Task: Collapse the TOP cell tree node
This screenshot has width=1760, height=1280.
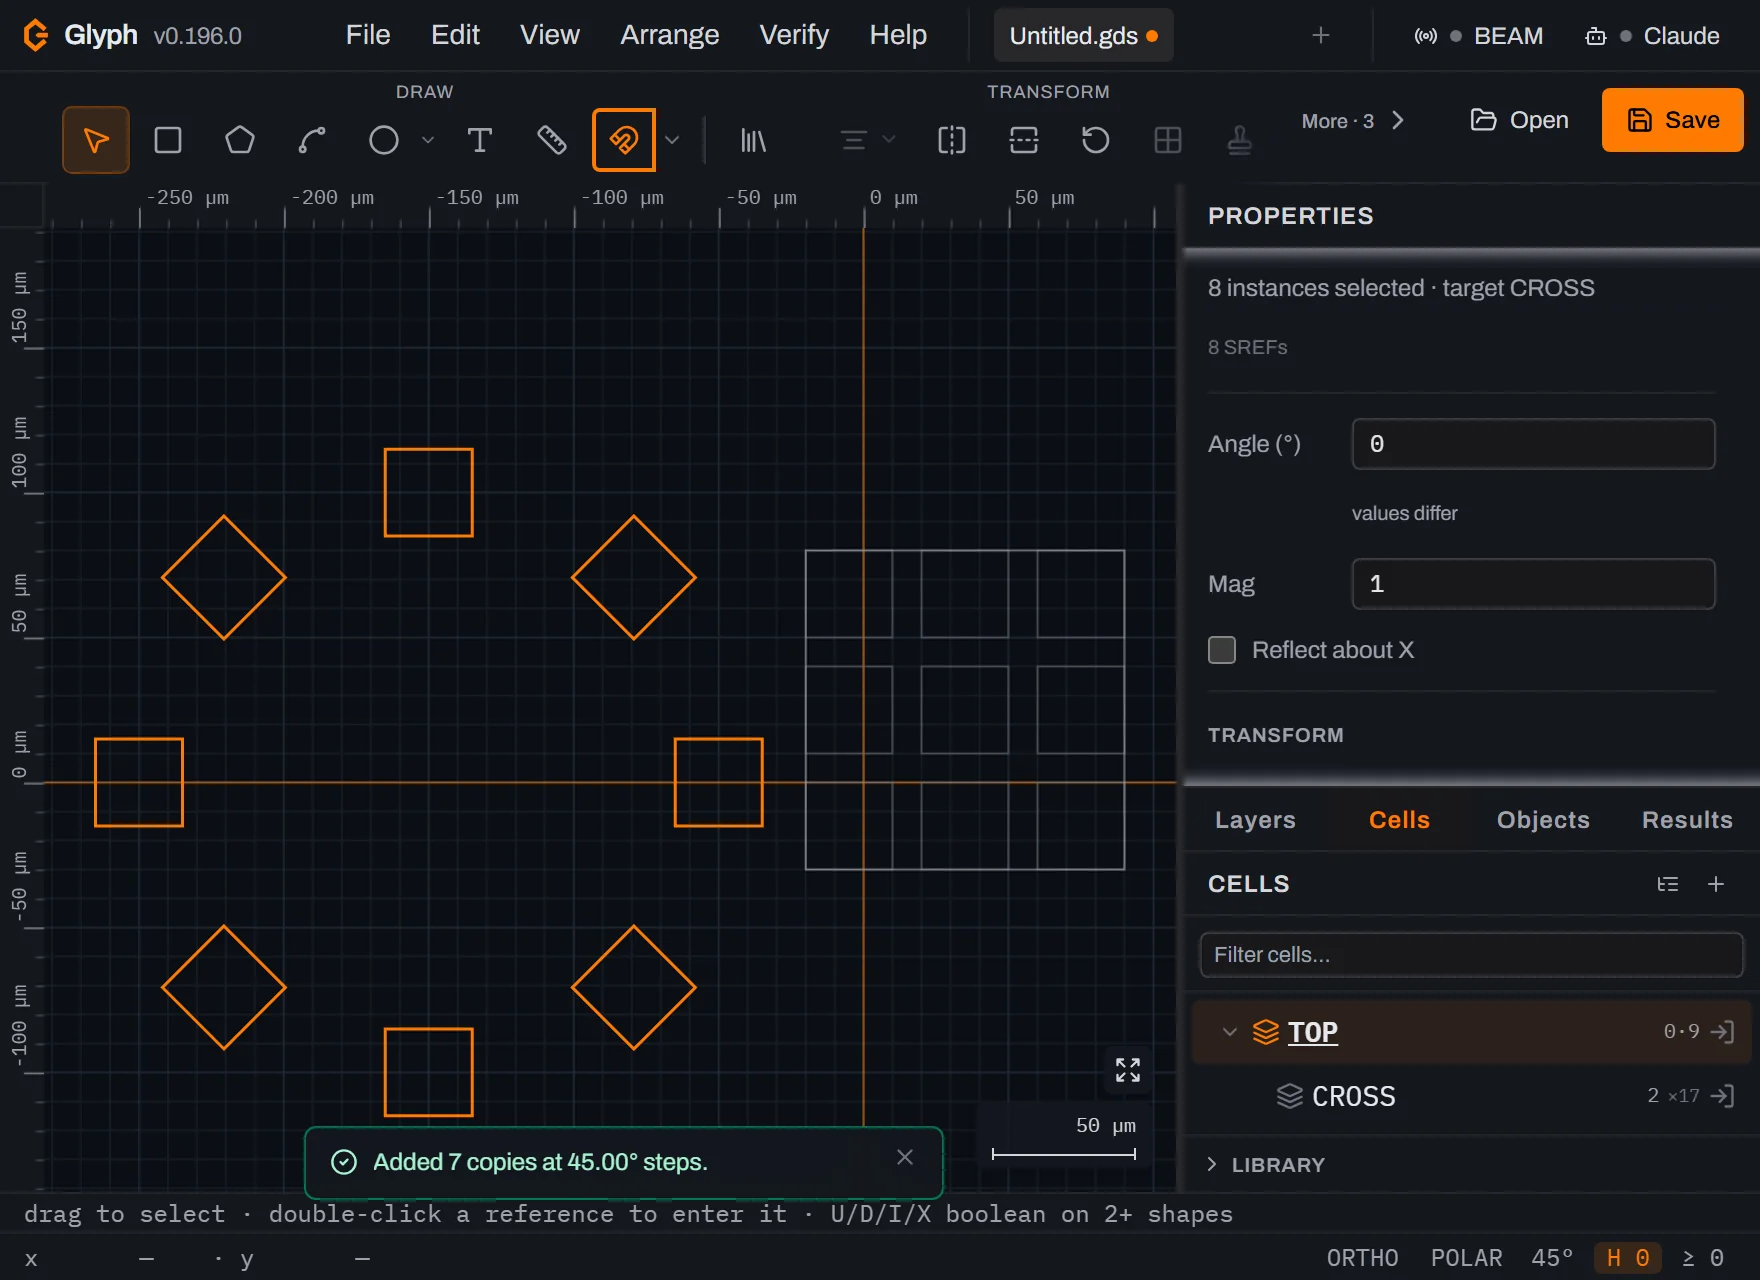Action: (x=1230, y=1032)
